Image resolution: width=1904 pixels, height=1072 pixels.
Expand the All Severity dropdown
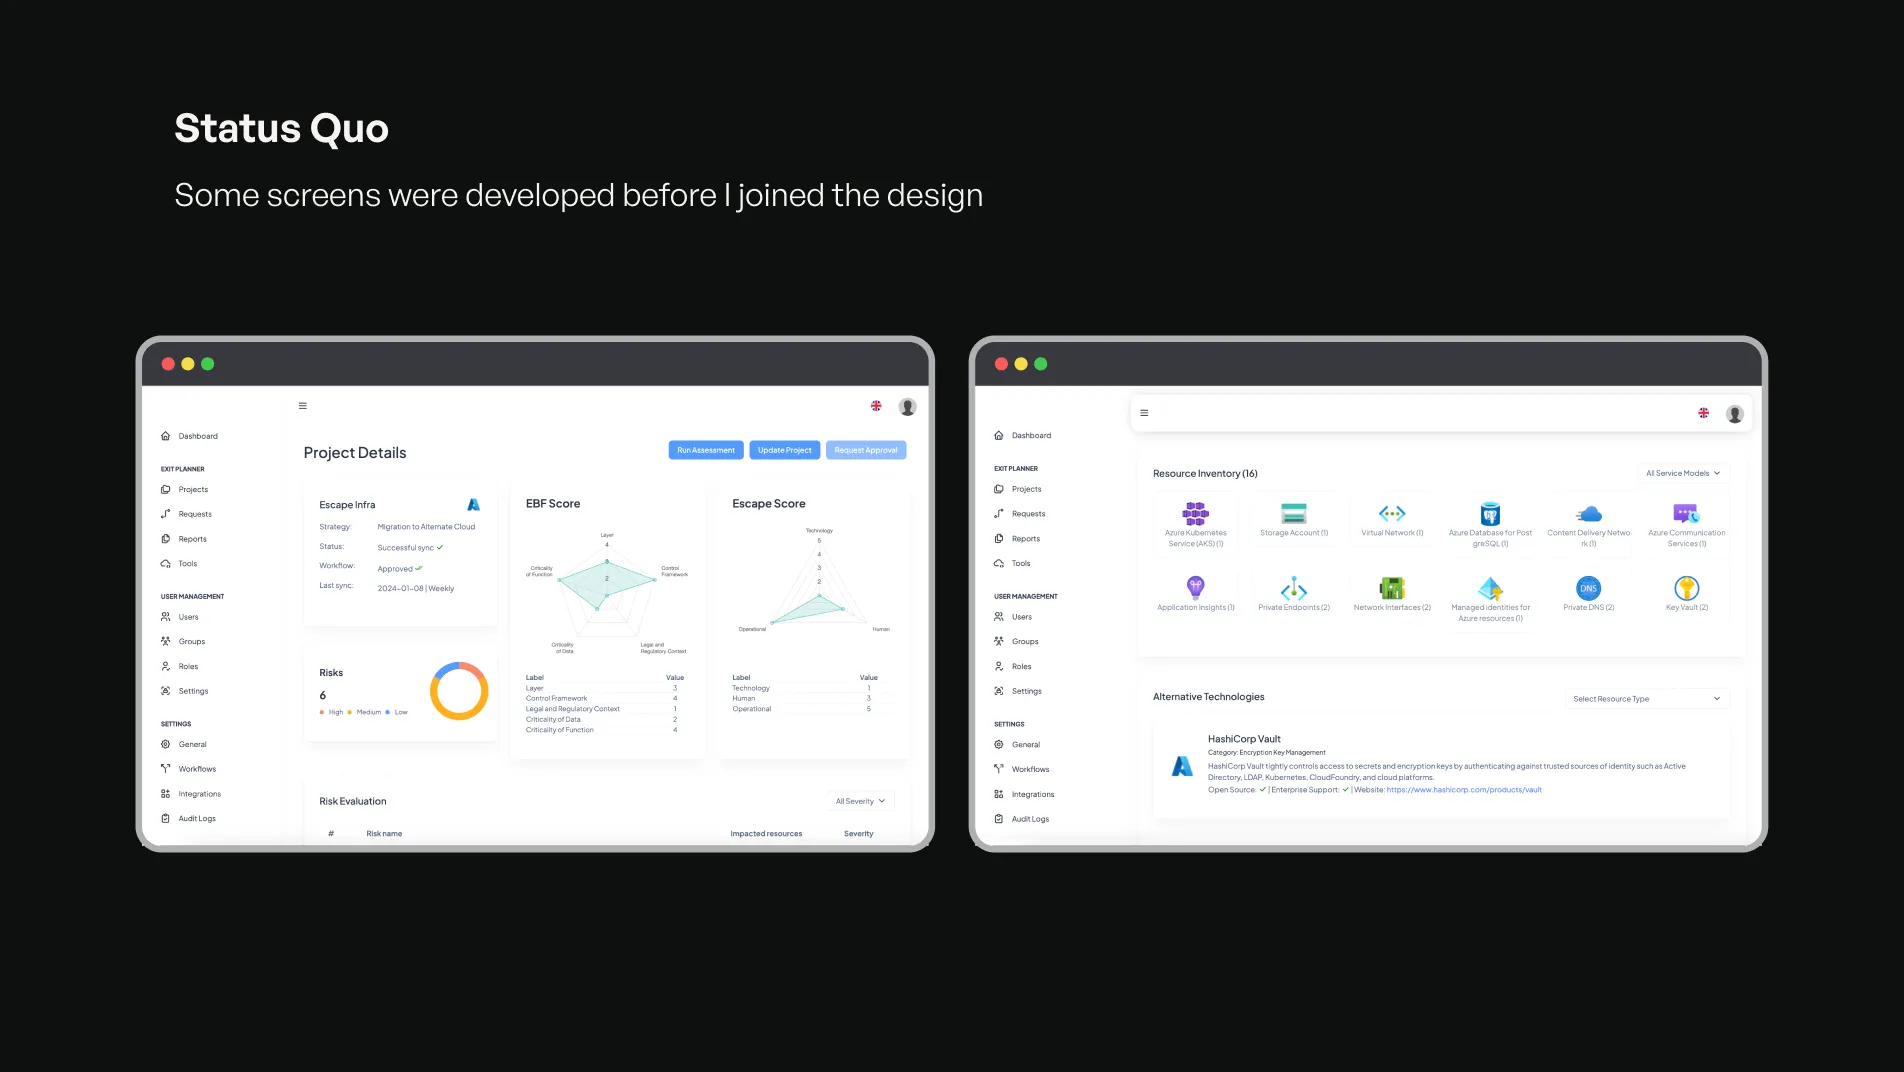click(x=861, y=801)
